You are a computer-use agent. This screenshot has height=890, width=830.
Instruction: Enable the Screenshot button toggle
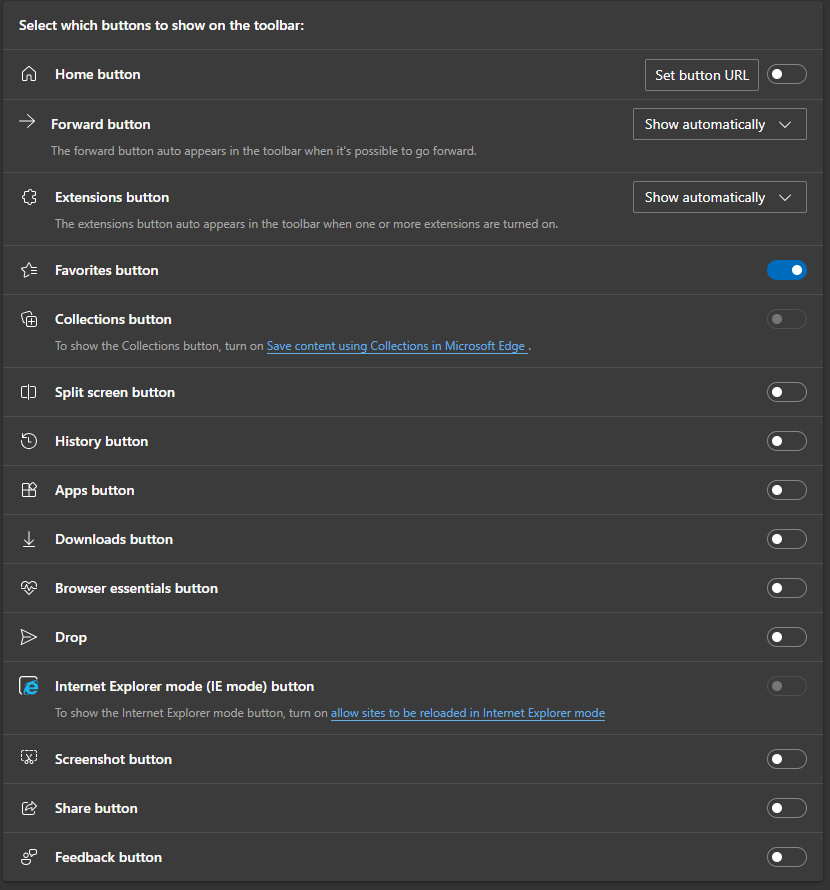[x=786, y=759]
